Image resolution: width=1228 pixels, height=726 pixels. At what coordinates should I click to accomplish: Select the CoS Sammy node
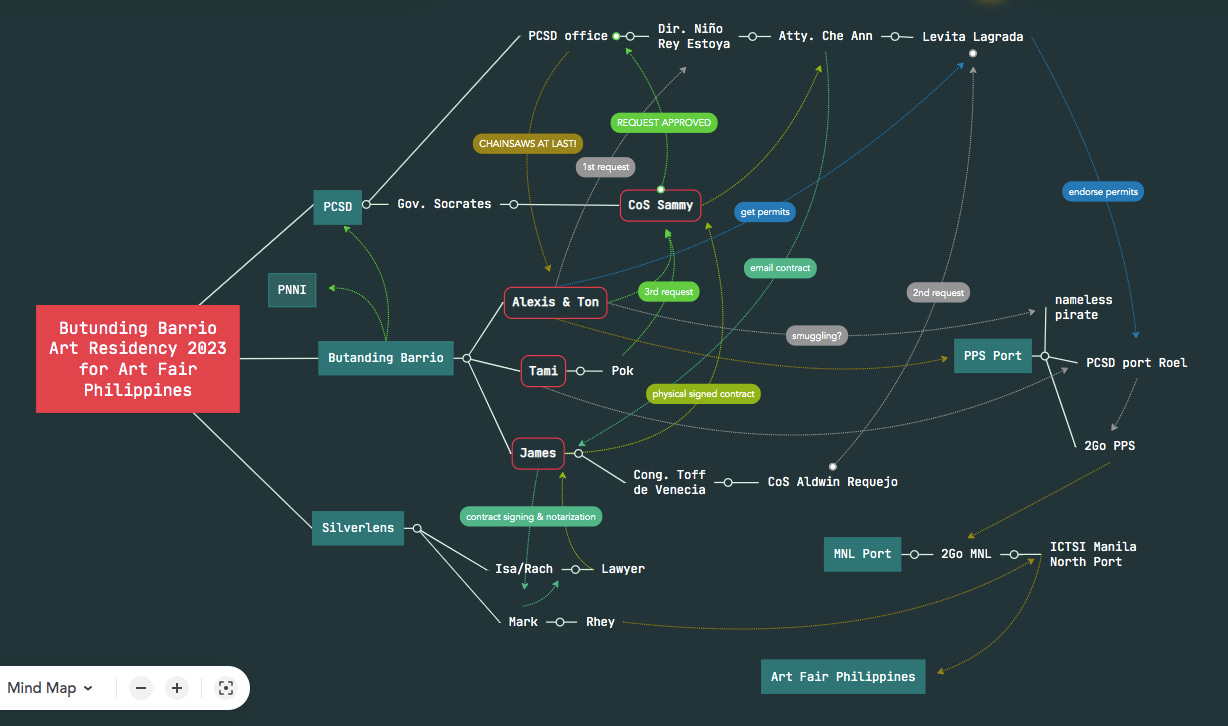point(660,206)
